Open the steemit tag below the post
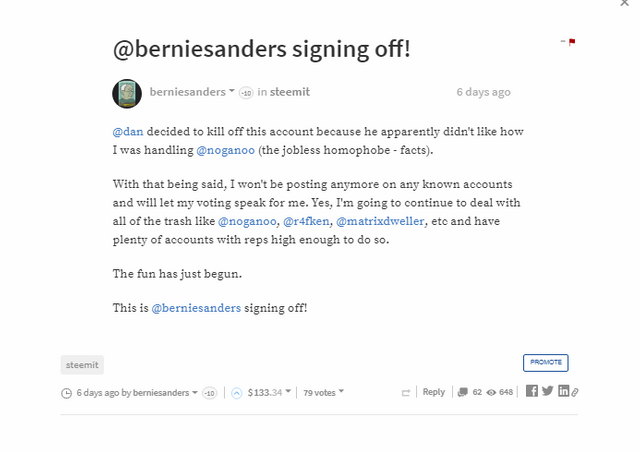The height and width of the screenshot is (451, 640). [x=82, y=365]
